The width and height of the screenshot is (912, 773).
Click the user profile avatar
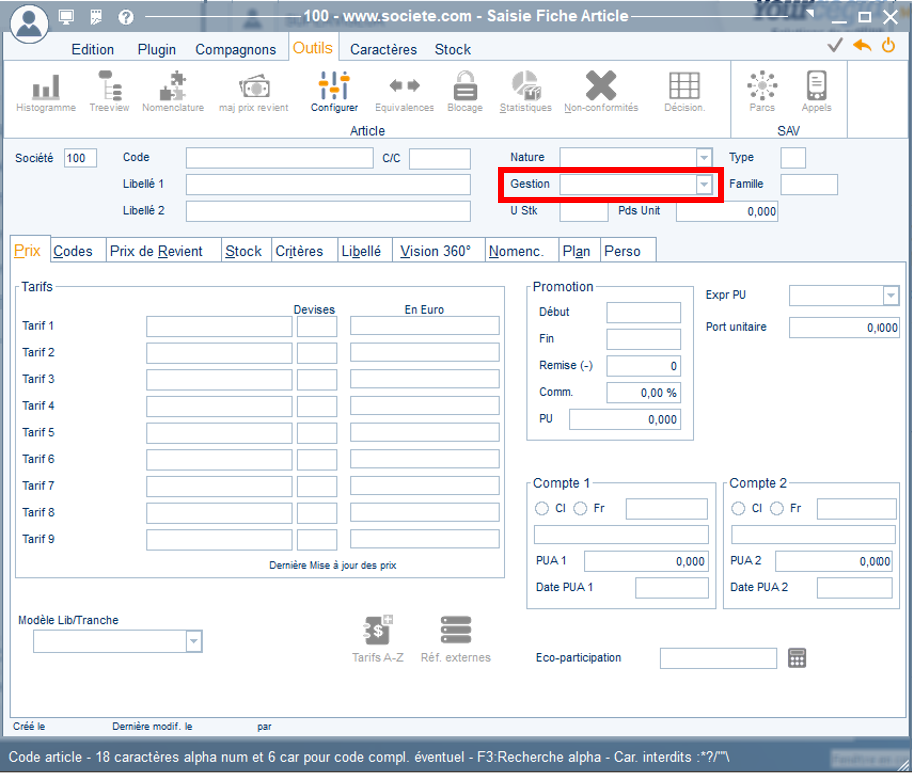29,23
